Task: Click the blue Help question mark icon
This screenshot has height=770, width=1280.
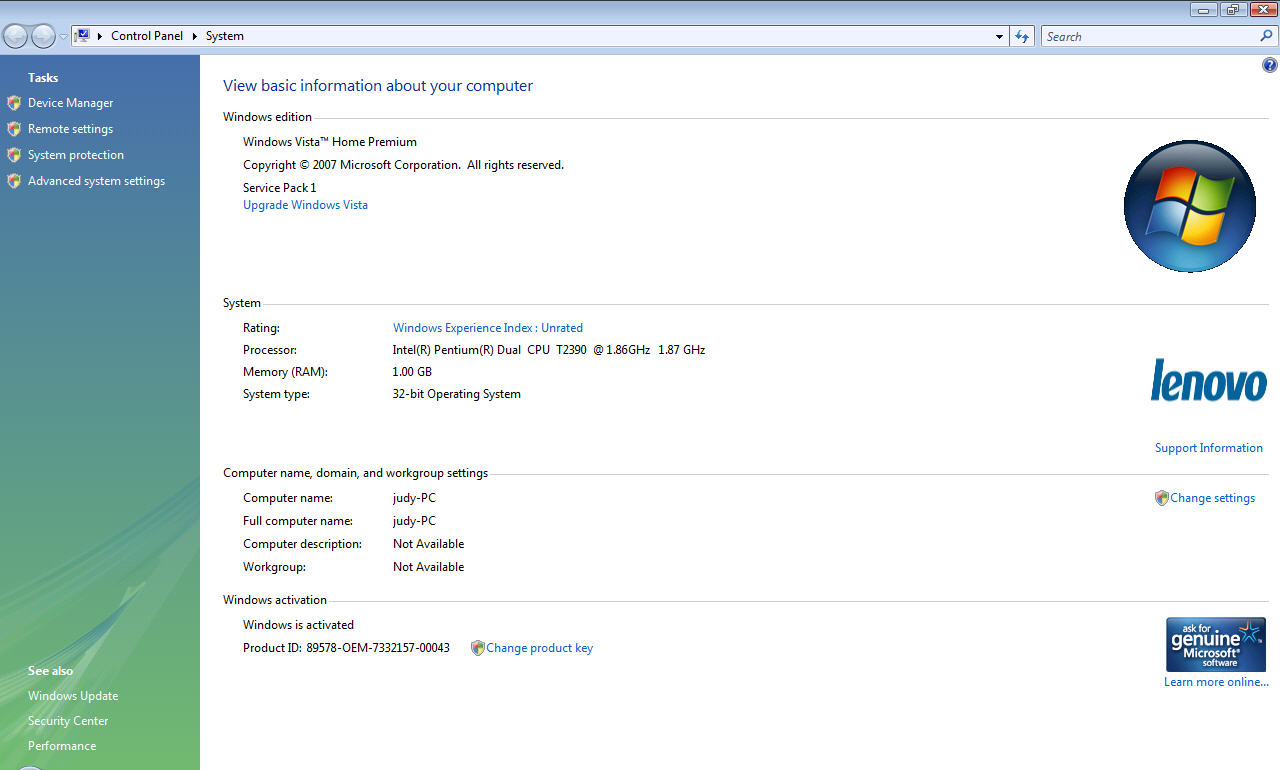Action: (1269, 66)
